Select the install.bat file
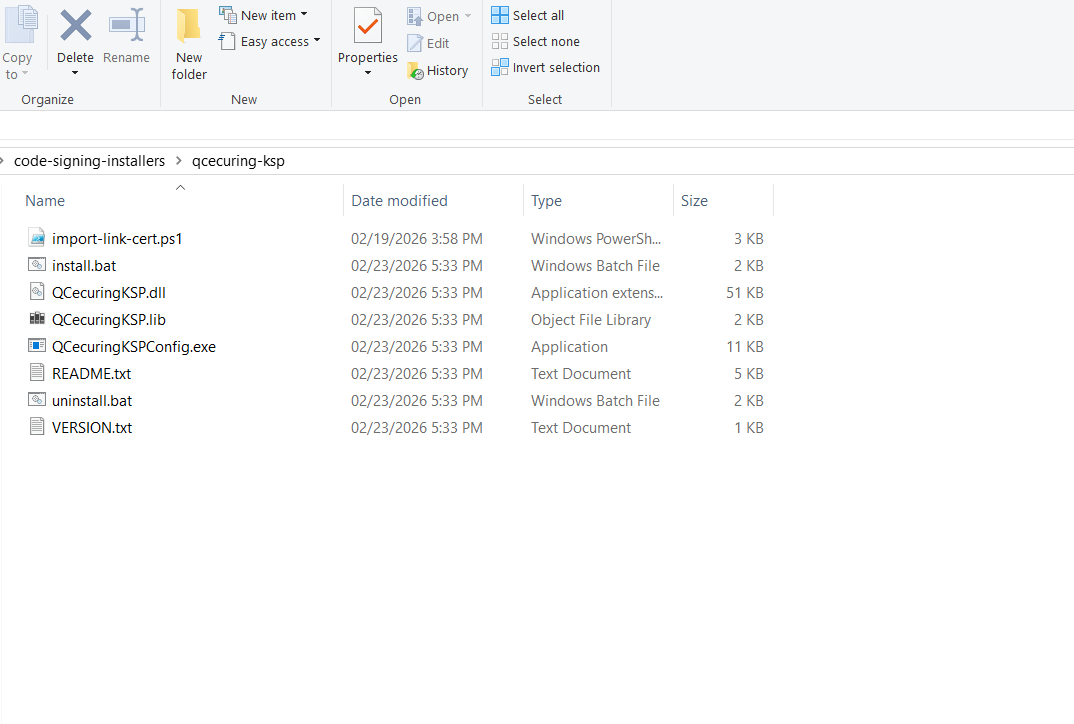The height and width of the screenshot is (724, 1074). pos(84,266)
